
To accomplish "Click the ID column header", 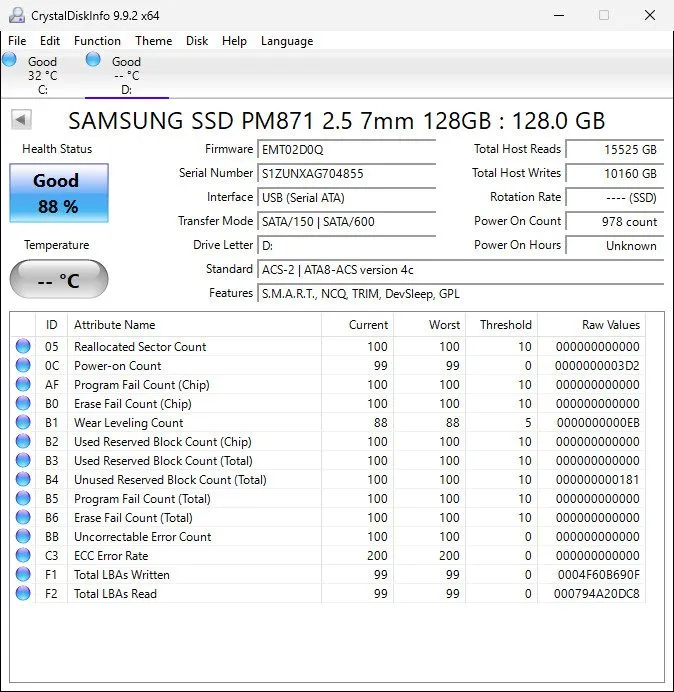I will 52,325.
